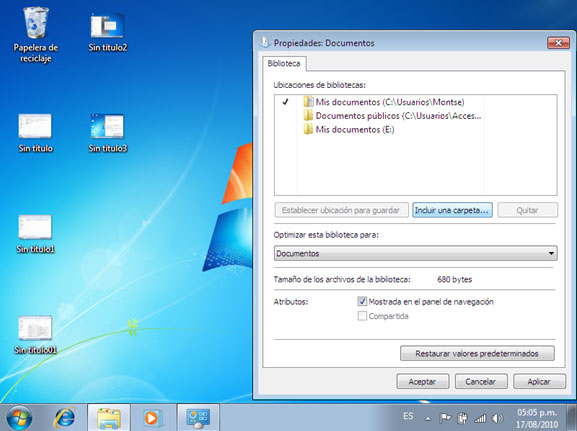Select the Sin título2 desktop file

click(107, 32)
